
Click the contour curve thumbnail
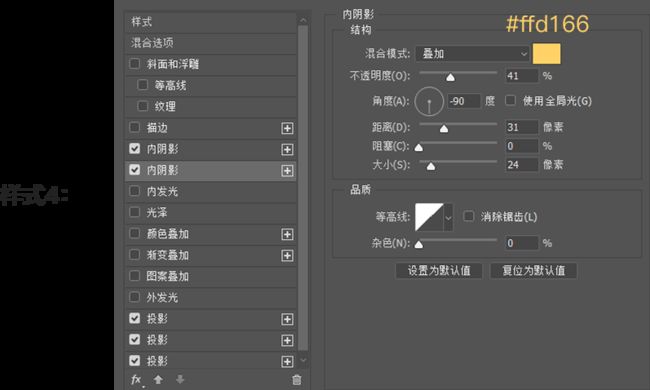click(x=429, y=217)
